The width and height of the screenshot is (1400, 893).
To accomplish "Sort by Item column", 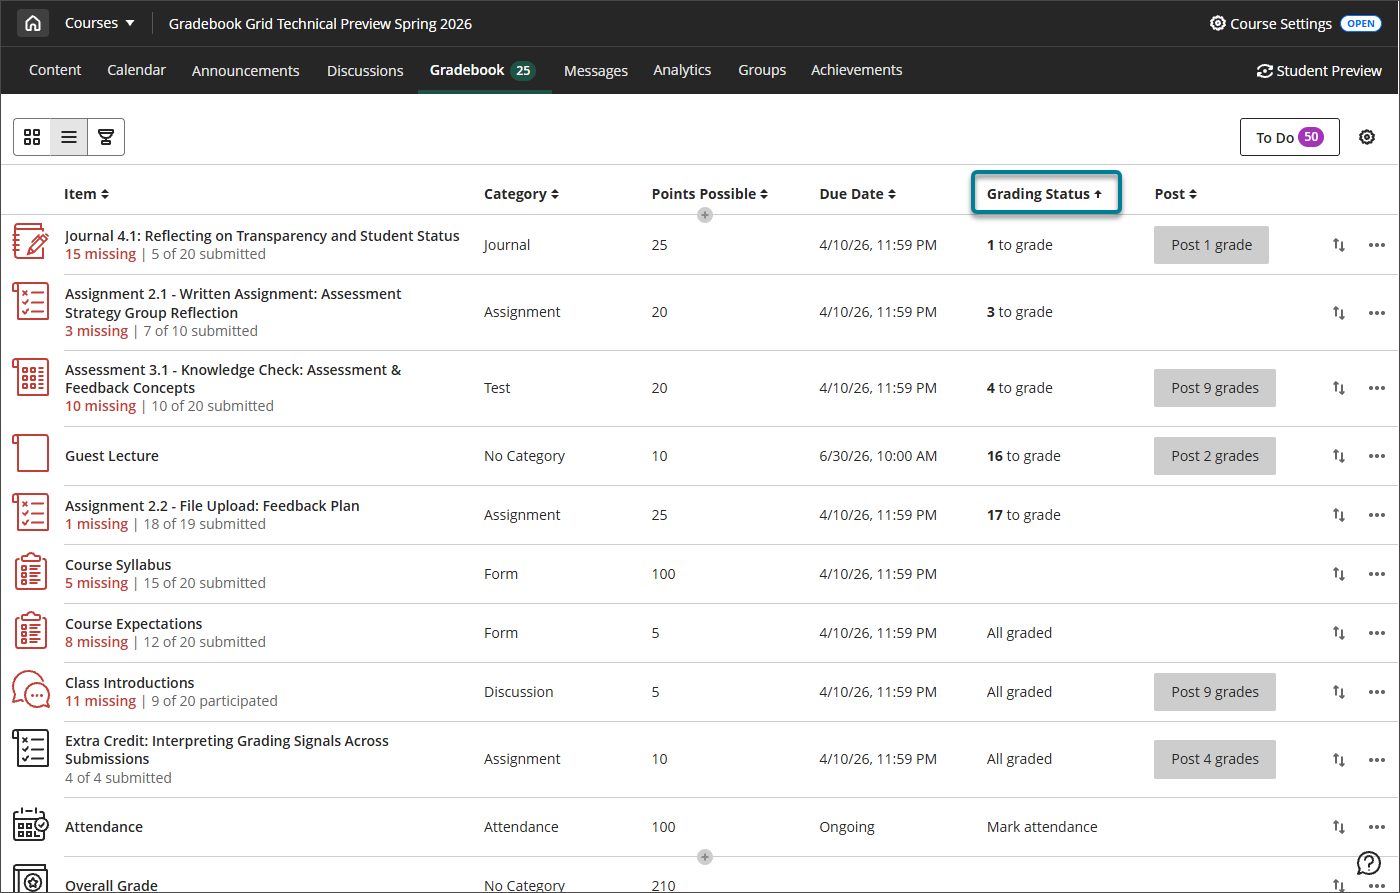I will (x=87, y=194).
